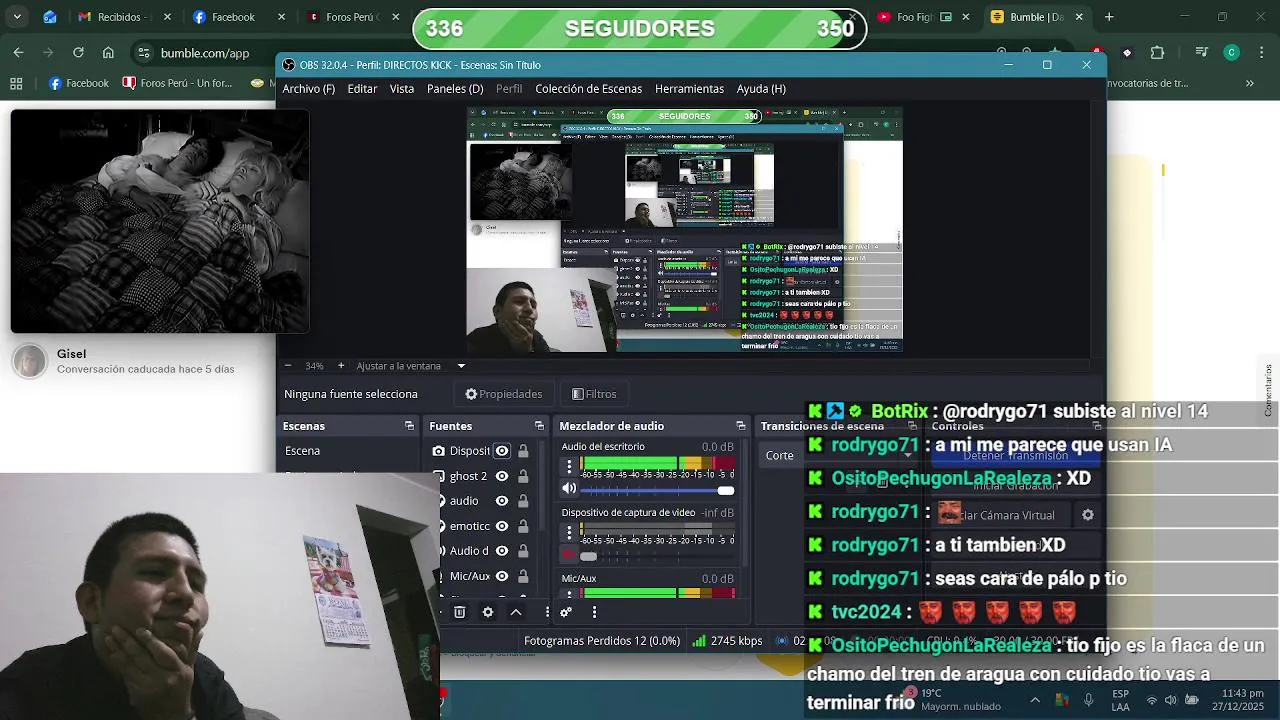Open Chrome apps grid icon

[x=16, y=83]
